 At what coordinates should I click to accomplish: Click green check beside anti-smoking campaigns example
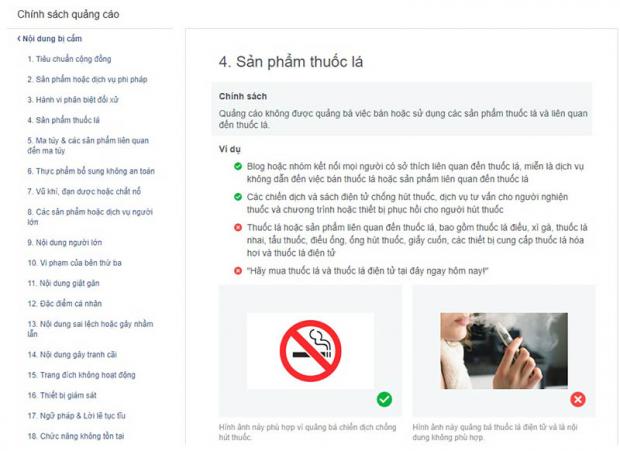tap(238, 197)
